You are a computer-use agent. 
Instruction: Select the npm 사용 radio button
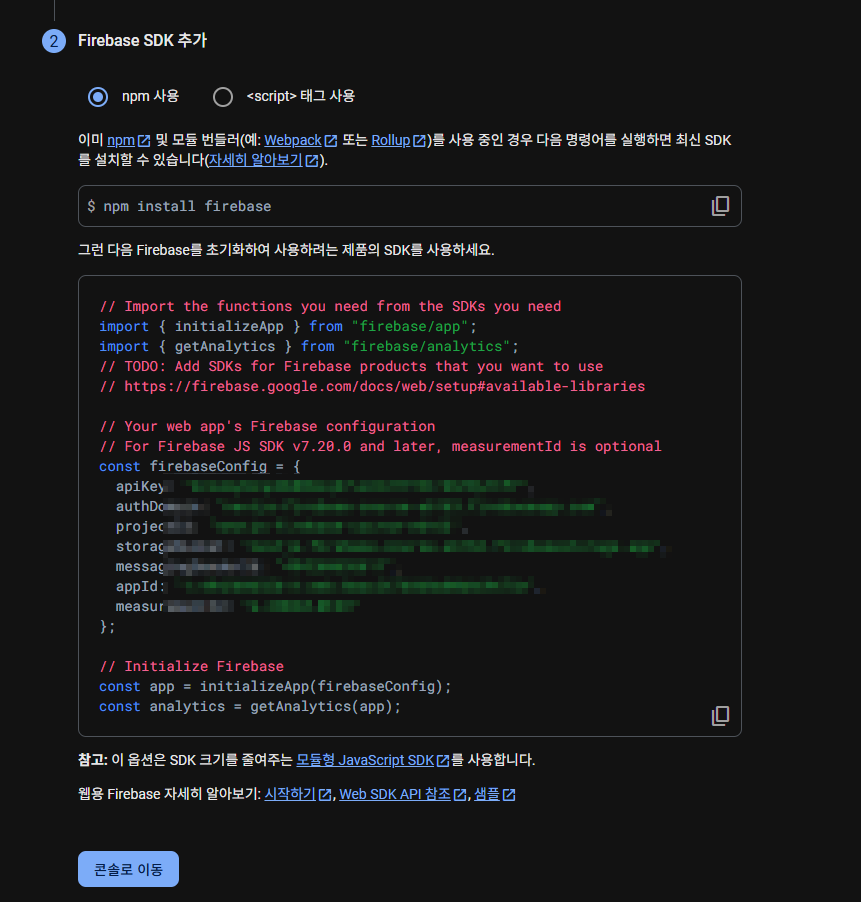(98, 97)
